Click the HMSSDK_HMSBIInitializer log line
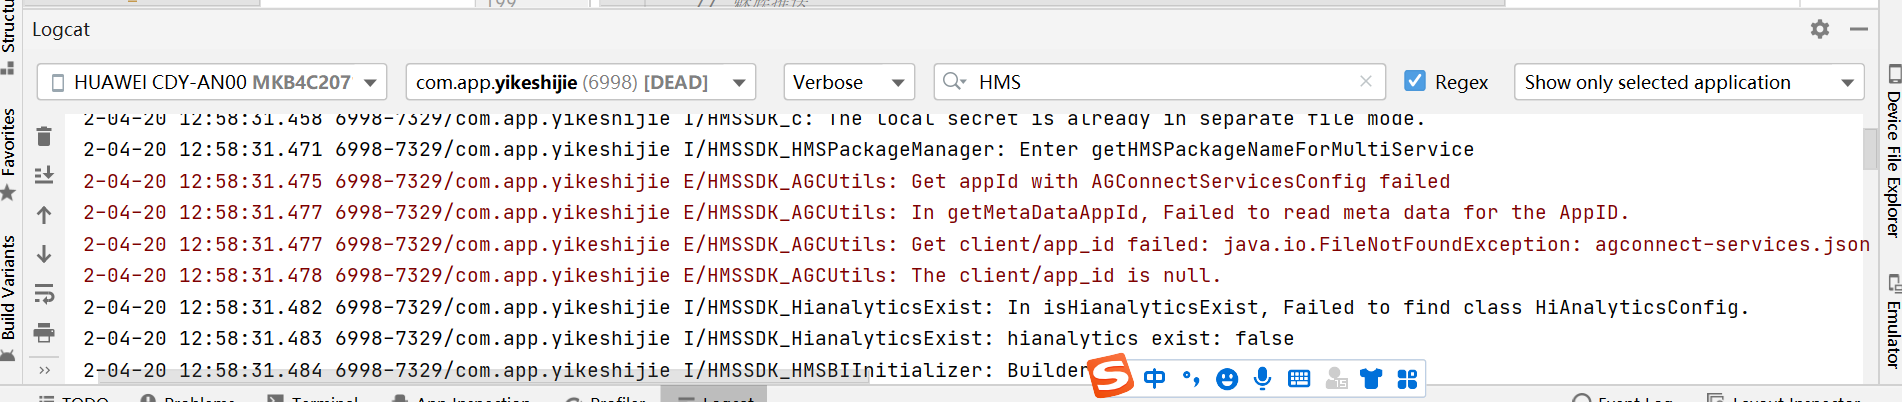This screenshot has width=1902, height=402. [x=585, y=370]
